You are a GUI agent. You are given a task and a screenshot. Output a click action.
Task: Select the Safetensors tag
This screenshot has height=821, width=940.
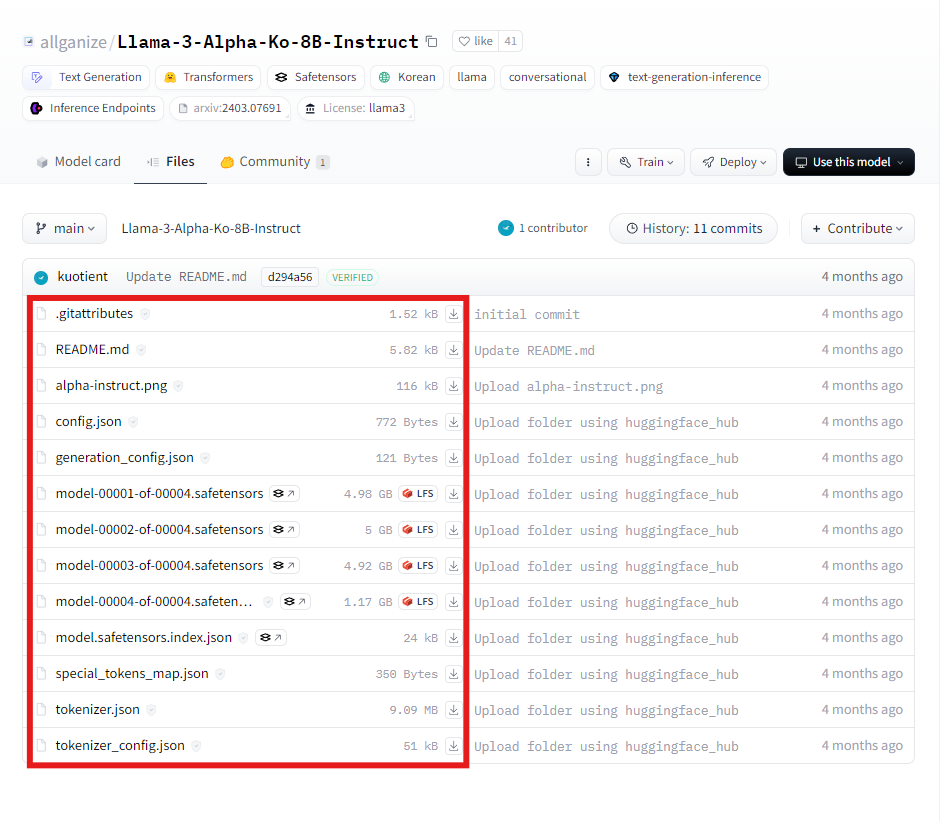pos(315,77)
